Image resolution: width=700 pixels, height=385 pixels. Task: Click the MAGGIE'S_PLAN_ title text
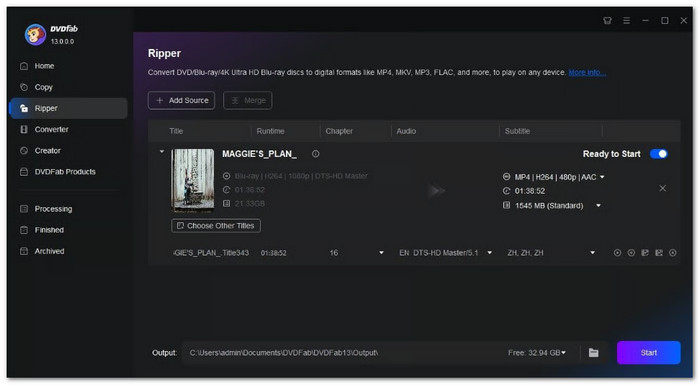[x=259, y=154]
